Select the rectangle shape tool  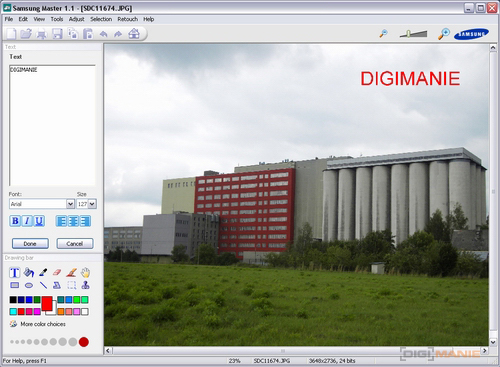pyautogui.click(x=14, y=285)
